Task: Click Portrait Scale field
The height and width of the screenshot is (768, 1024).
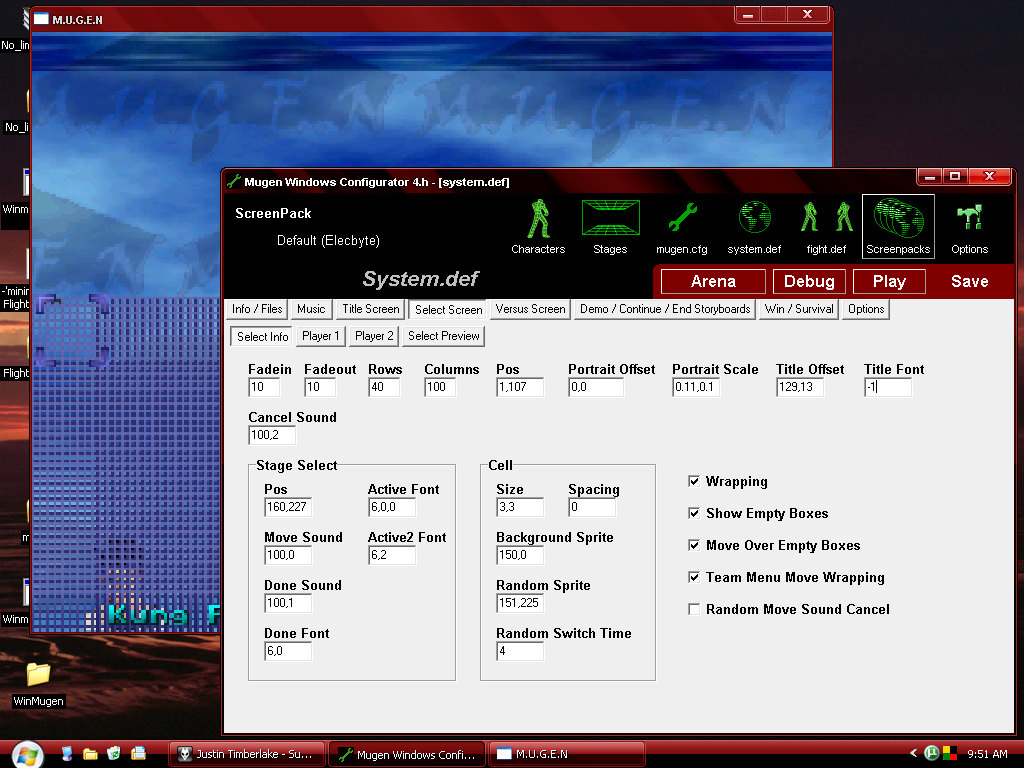Action: click(x=696, y=387)
